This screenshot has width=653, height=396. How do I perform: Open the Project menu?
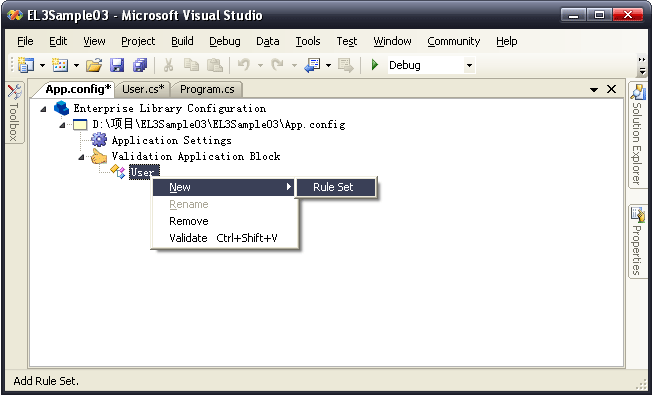click(x=138, y=41)
